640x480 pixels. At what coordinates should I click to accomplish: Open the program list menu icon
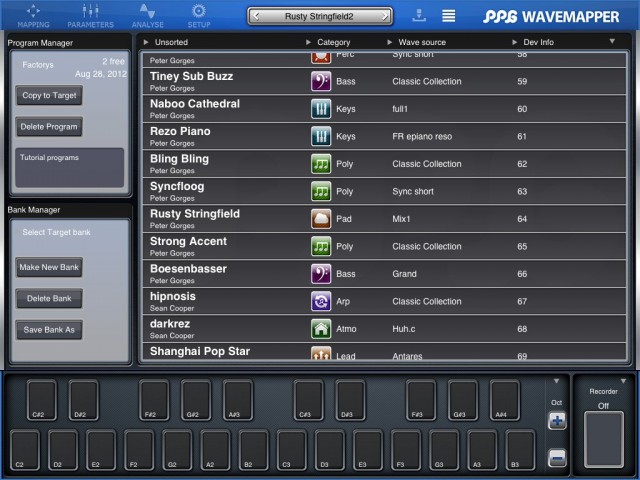(x=449, y=16)
